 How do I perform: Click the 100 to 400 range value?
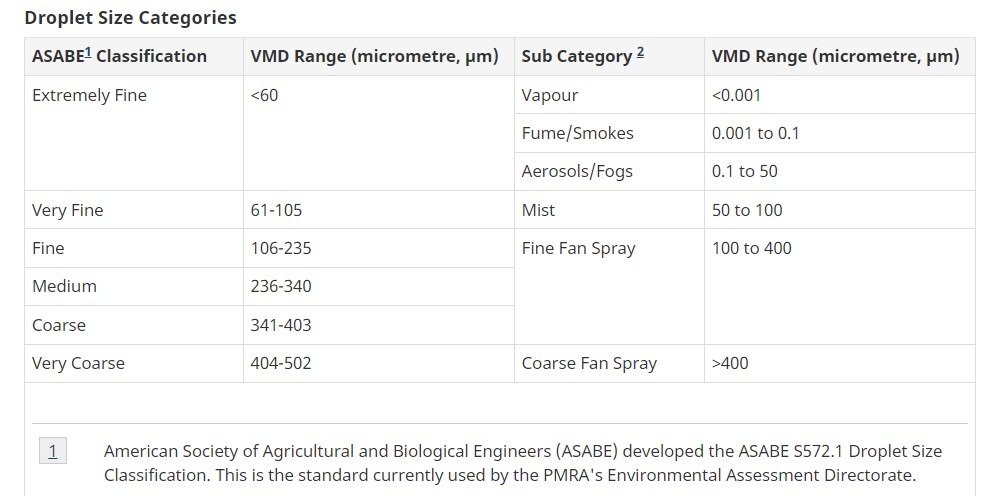[751, 248]
